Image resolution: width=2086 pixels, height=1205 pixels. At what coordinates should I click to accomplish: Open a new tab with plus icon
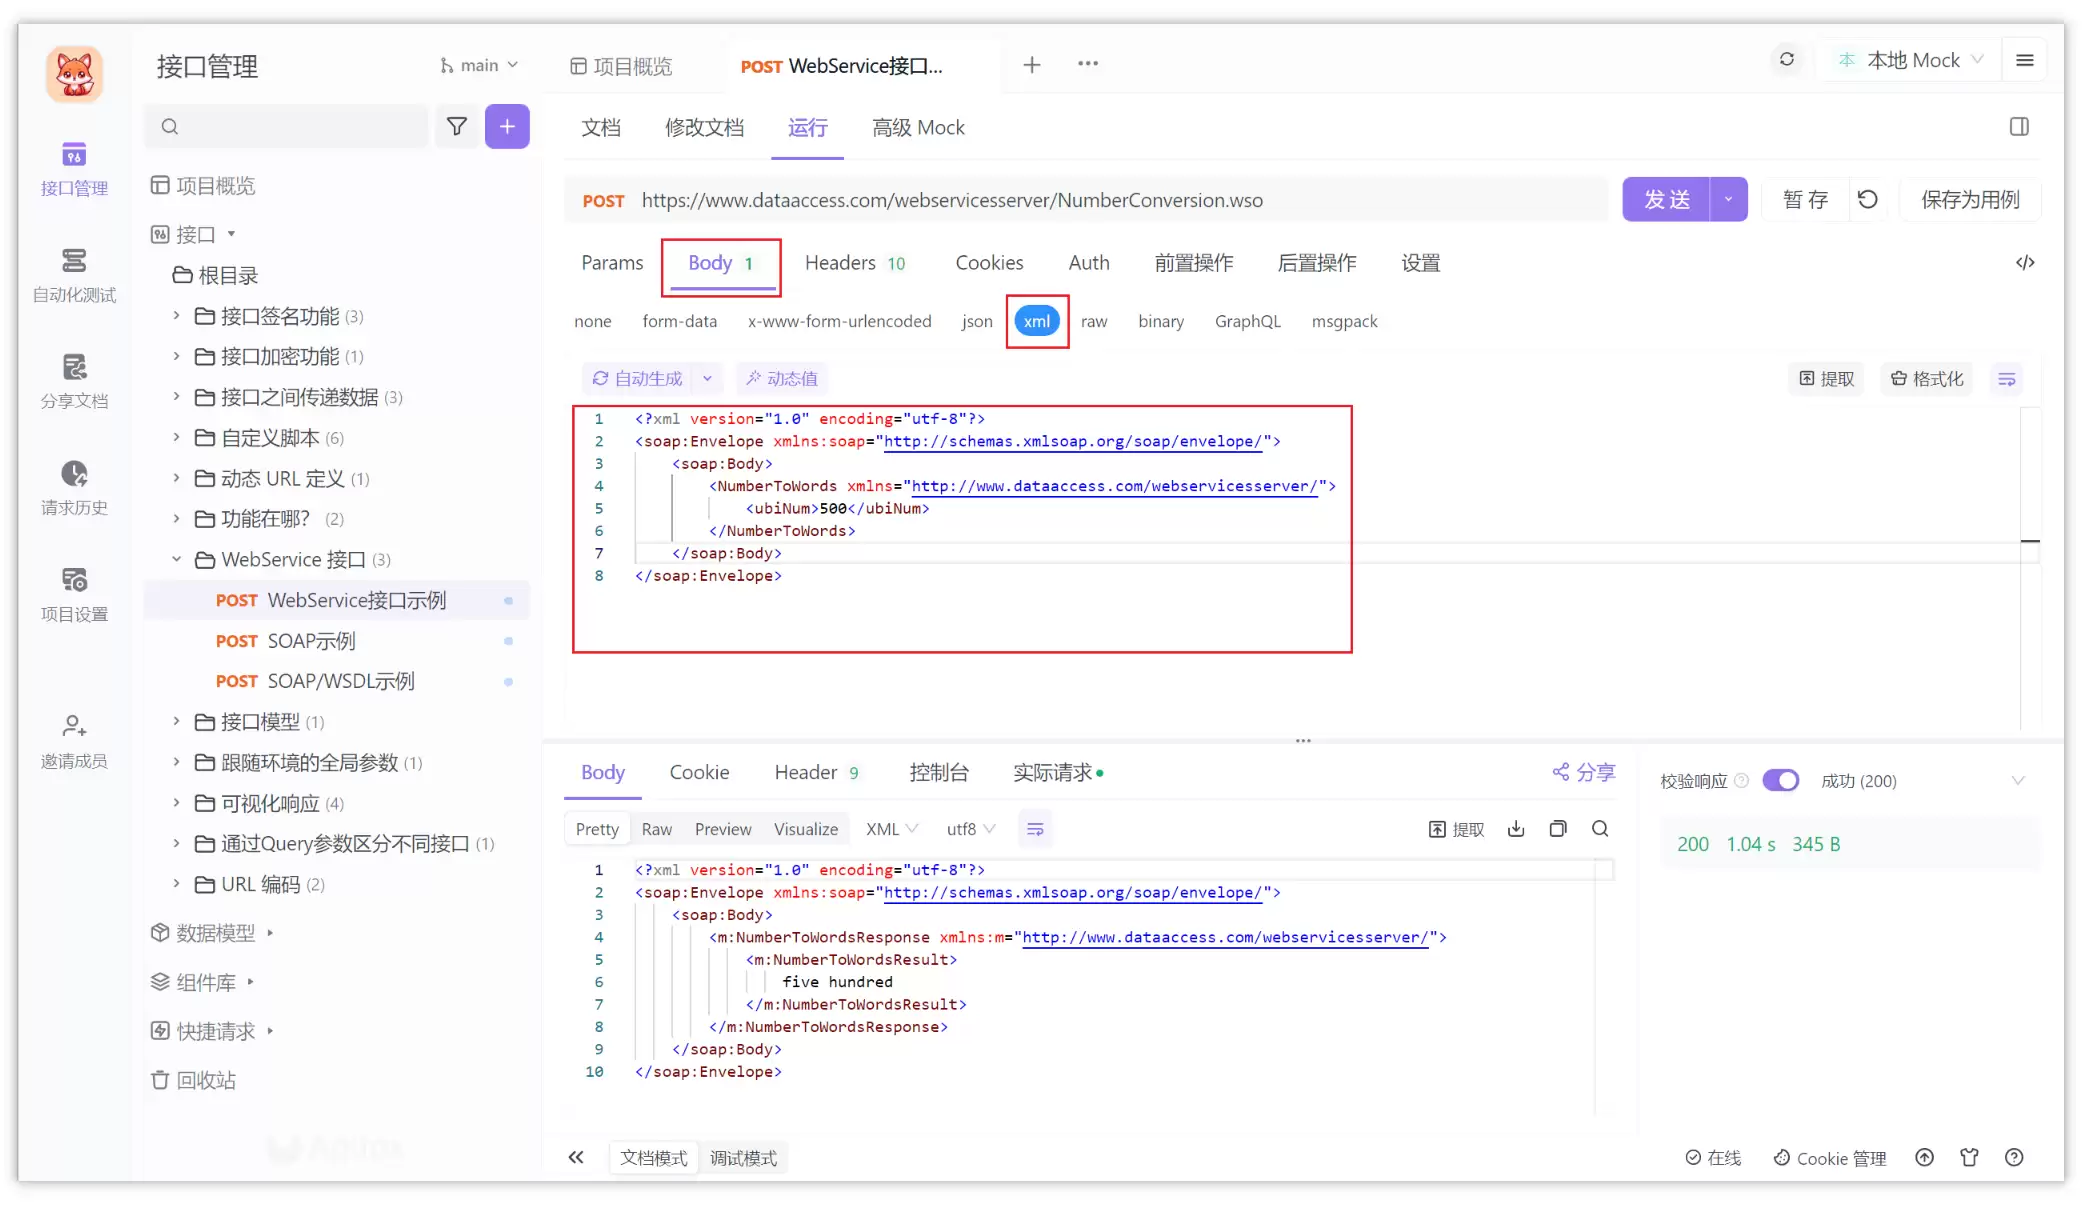(x=1032, y=65)
